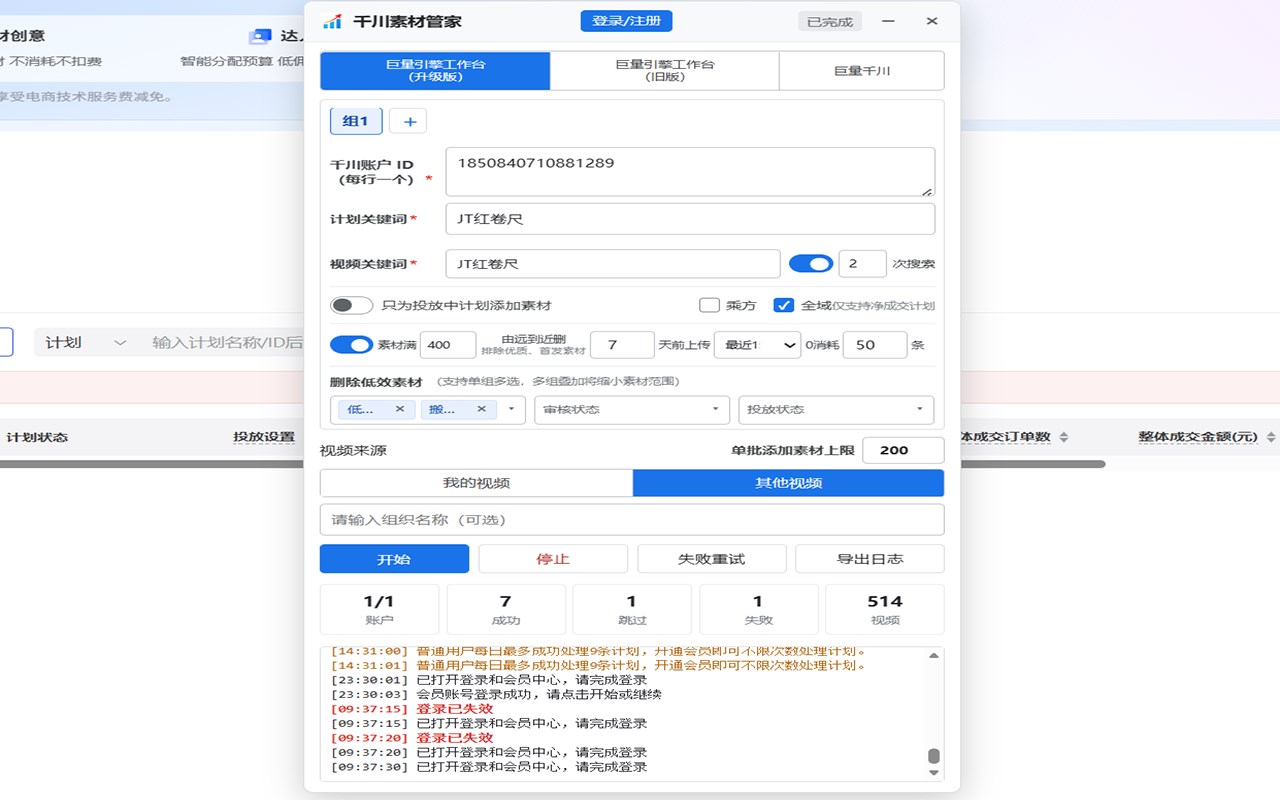The image size is (1280, 800).
Task: Click the 达人 icon in the background page
Action: (x=260, y=36)
